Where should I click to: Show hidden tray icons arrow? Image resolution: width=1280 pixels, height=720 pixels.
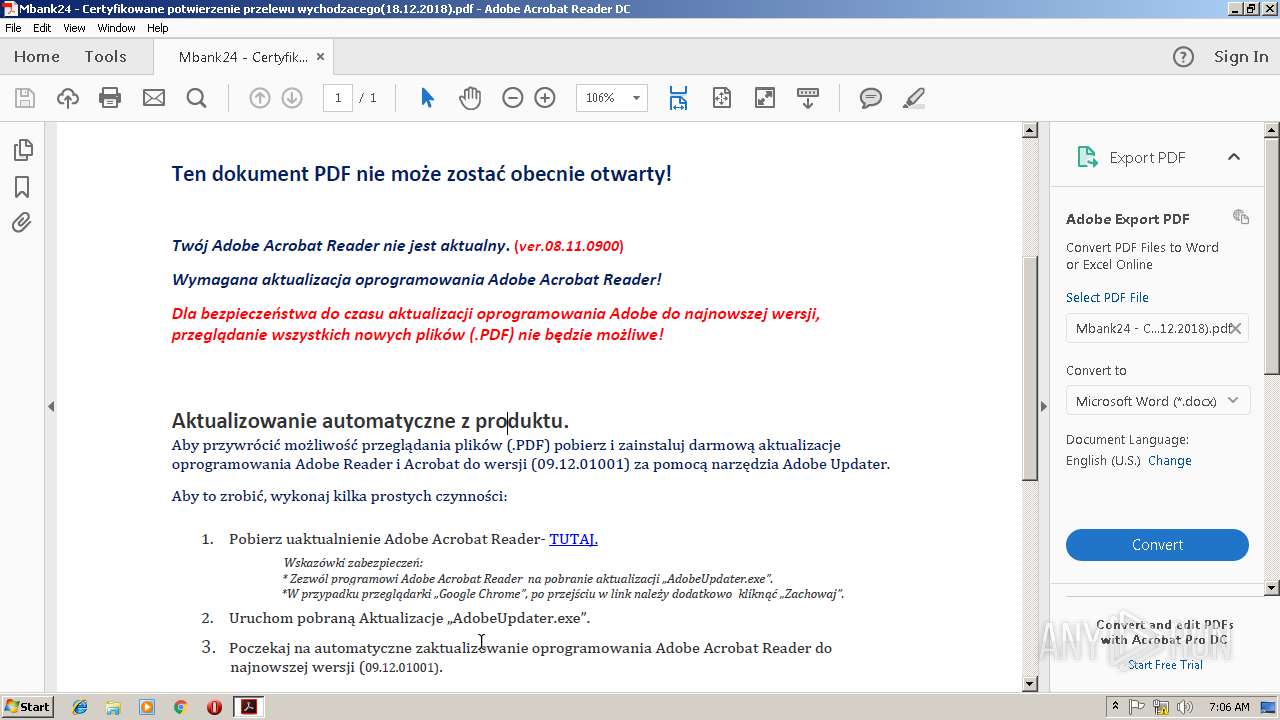[x=1115, y=707]
